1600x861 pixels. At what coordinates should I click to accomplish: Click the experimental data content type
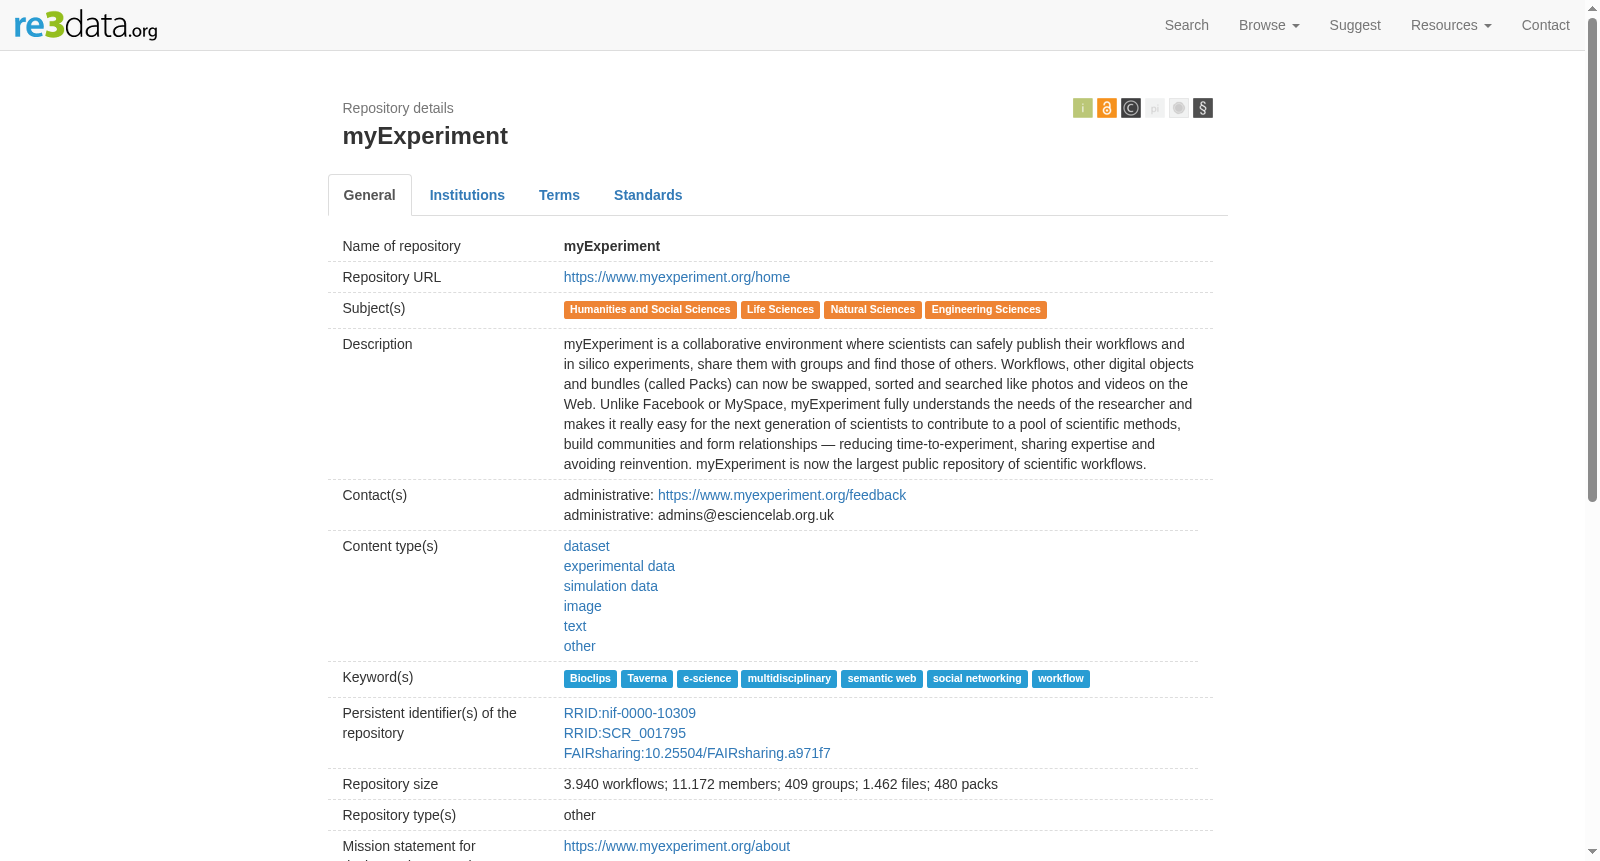pos(619,566)
